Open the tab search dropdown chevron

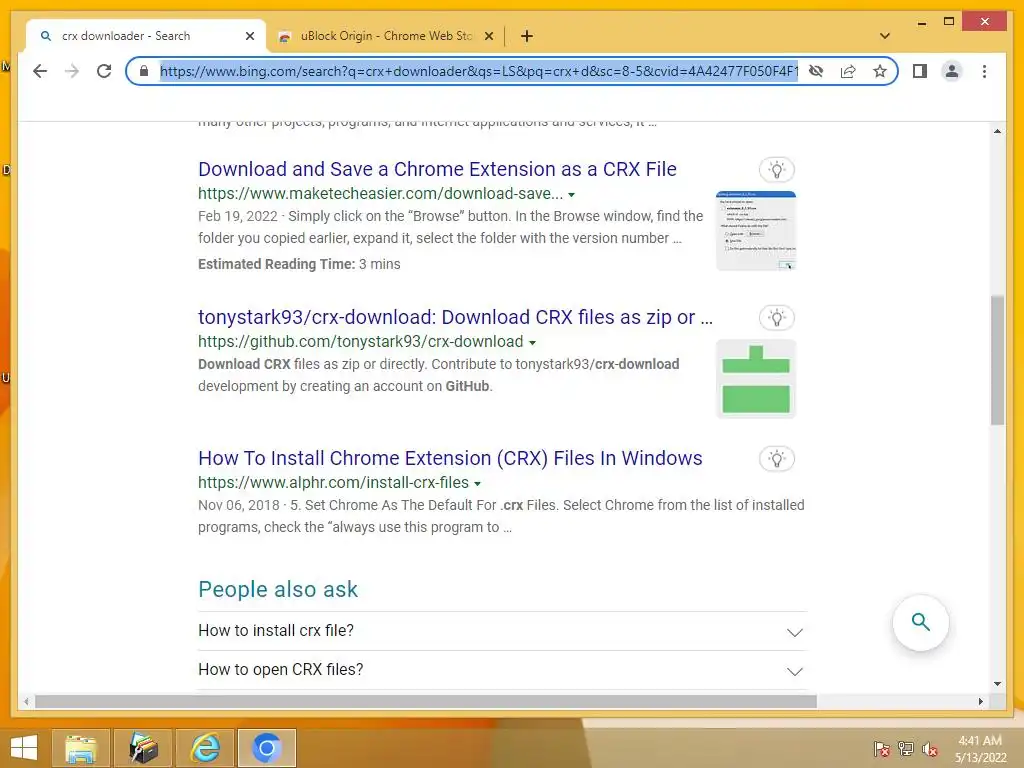pyautogui.click(x=885, y=36)
